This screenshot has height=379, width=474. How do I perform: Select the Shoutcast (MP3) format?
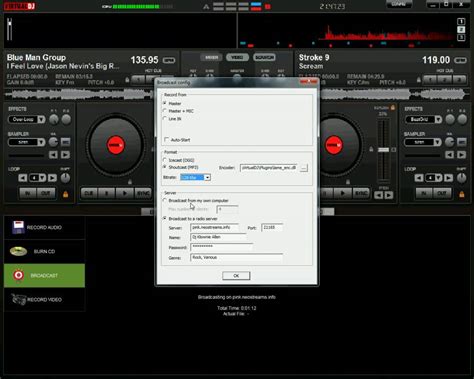click(x=165, y=167)
